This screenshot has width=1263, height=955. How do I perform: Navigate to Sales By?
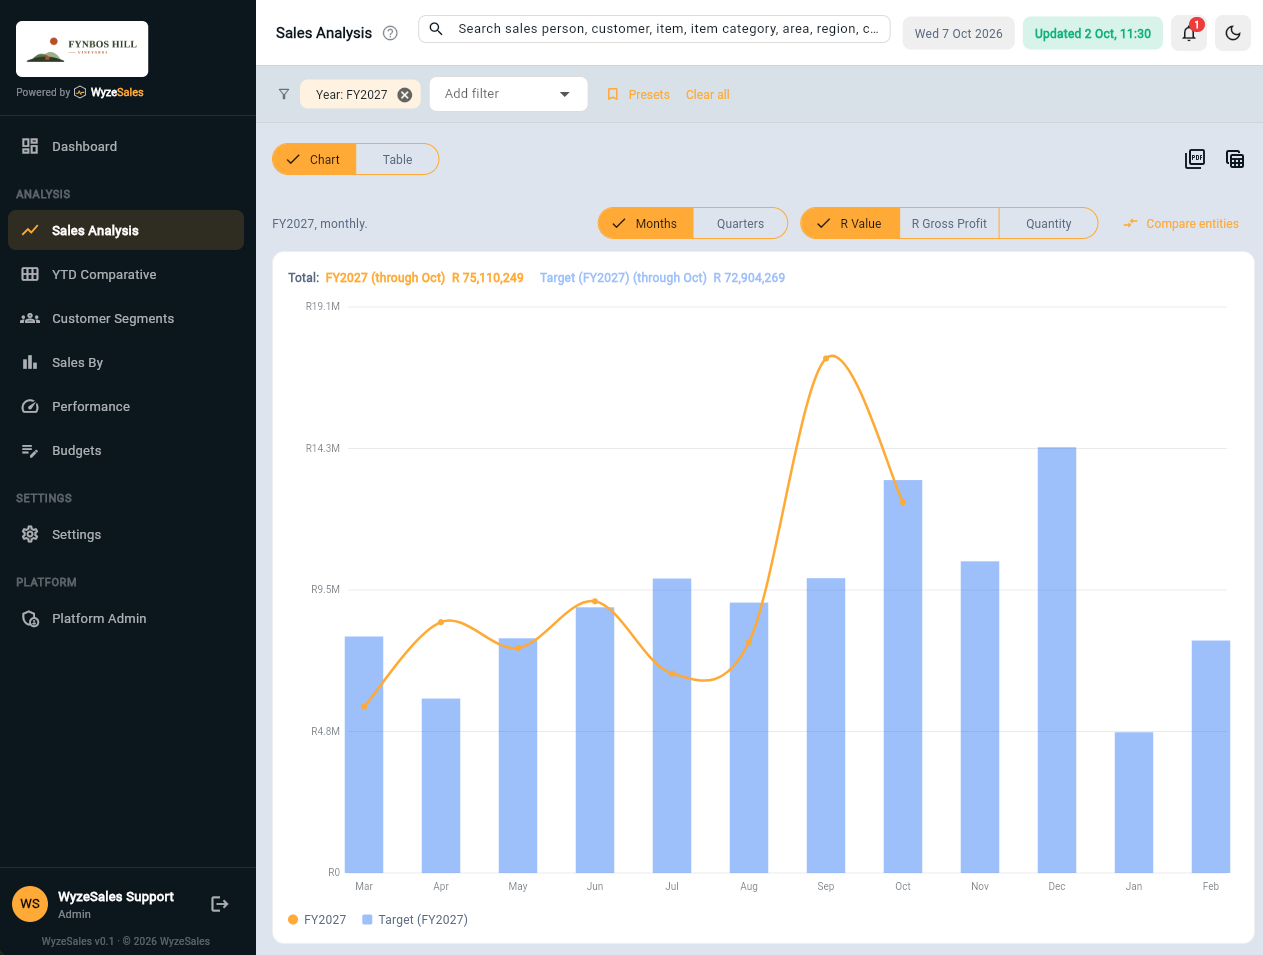point(126,362)
